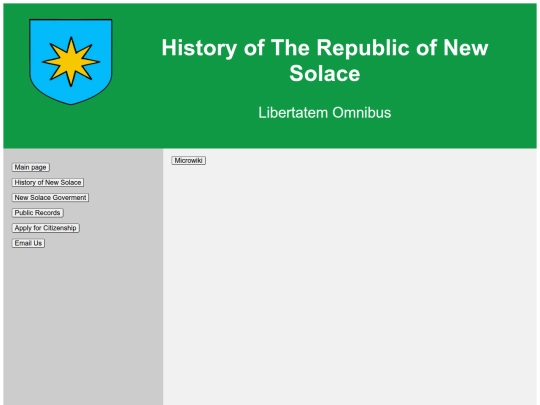Open the Microwiki button

click(189, 160)
